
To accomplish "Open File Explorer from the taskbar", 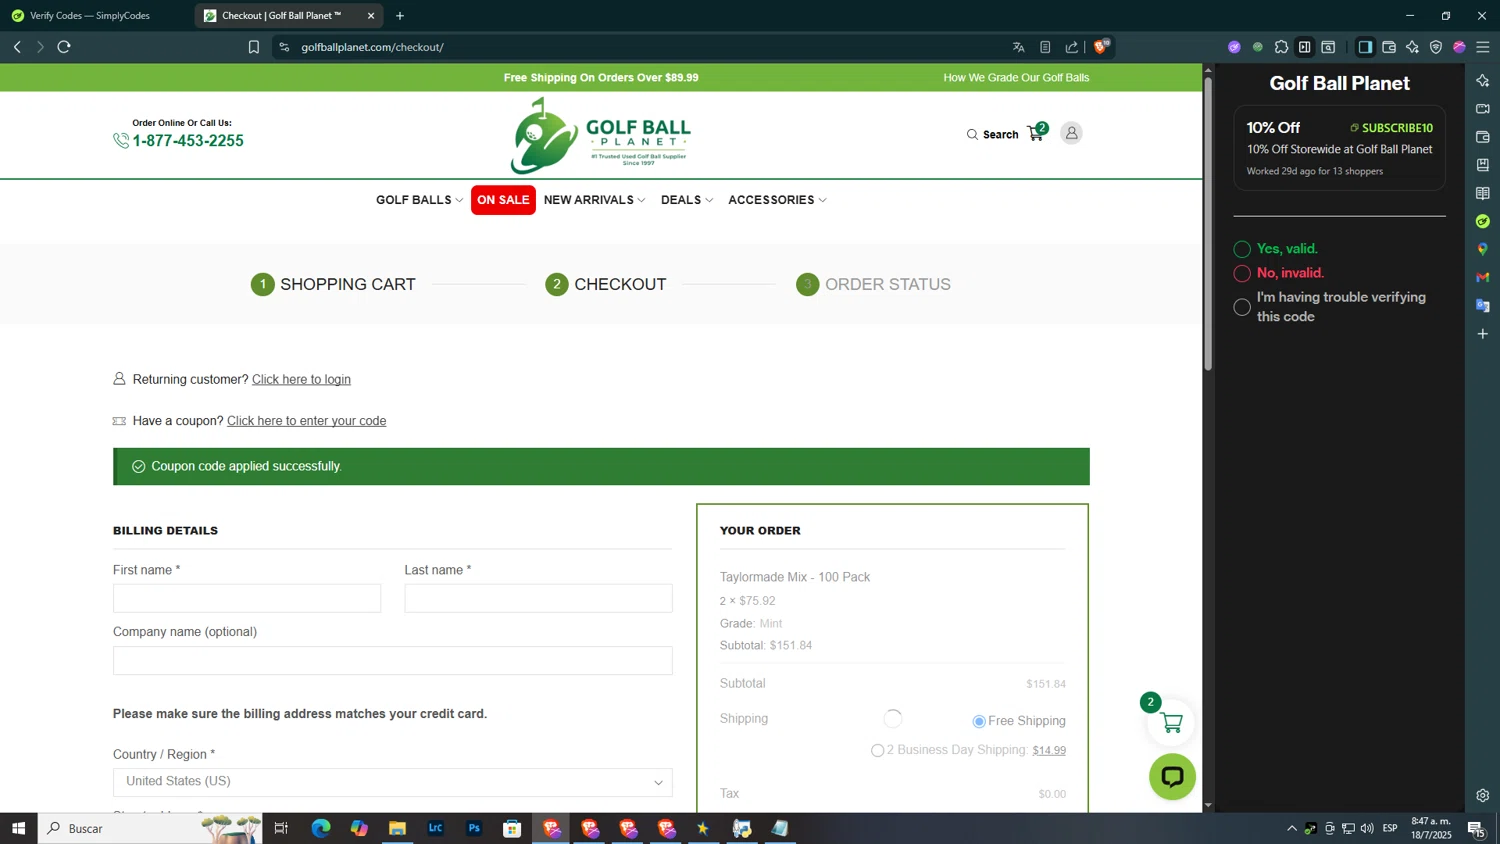I will [397, 828].
